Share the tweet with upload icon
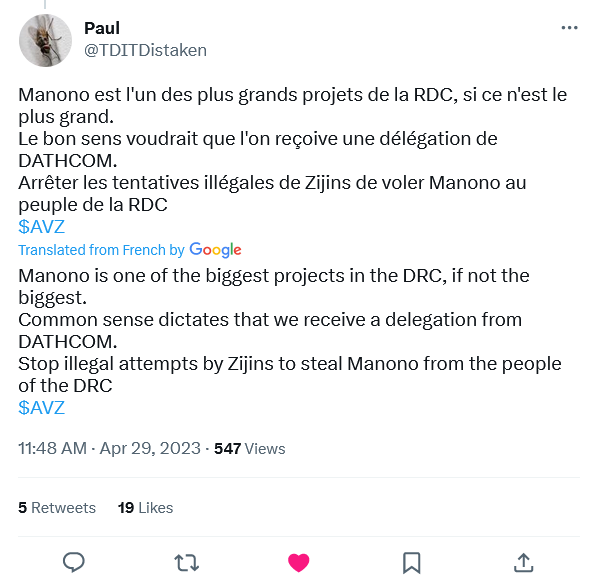The height and width of the screenshot is (588, 598). (x=524, y=563)
